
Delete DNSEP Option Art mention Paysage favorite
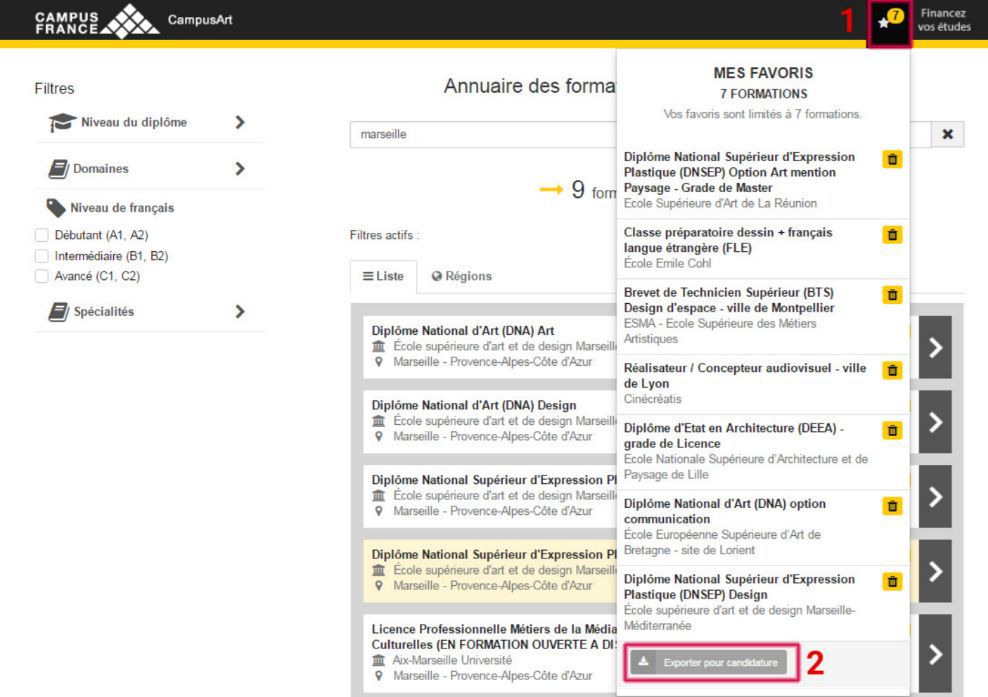click(892, 159)
